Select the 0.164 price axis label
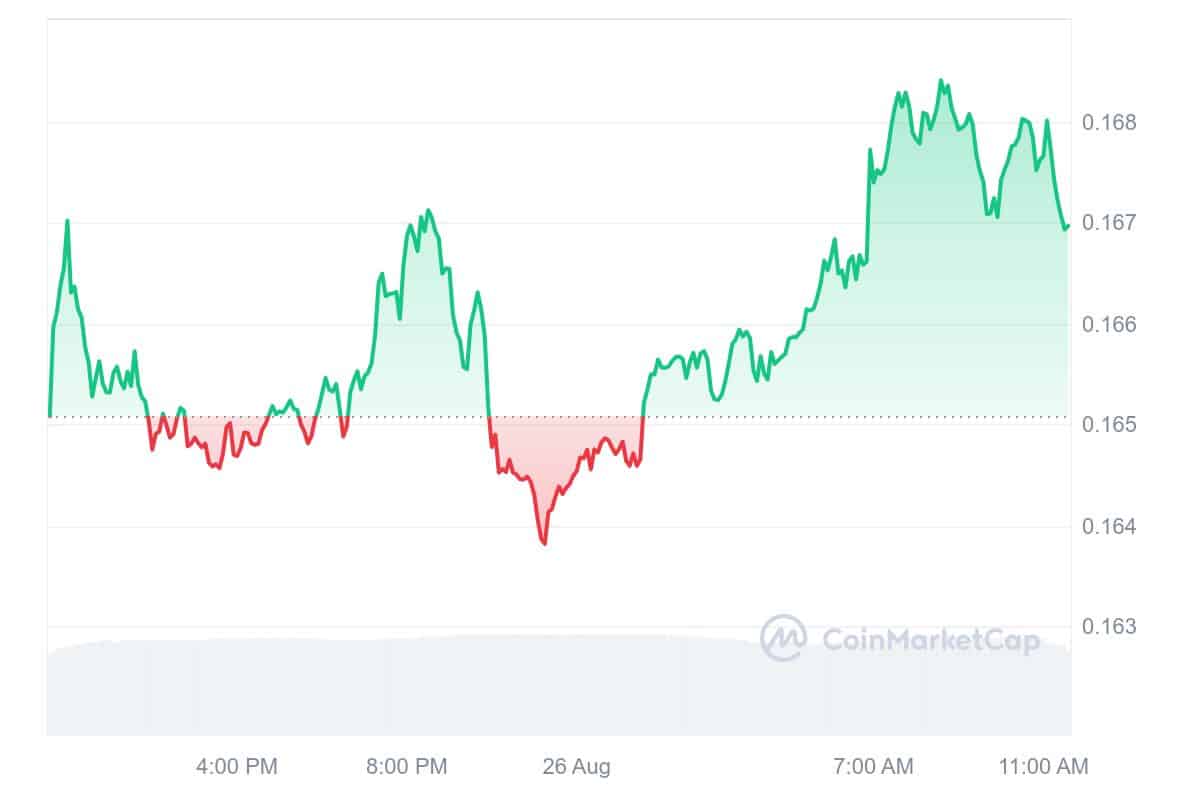This screenshot has width=1200, height=800. [1109, 526]
